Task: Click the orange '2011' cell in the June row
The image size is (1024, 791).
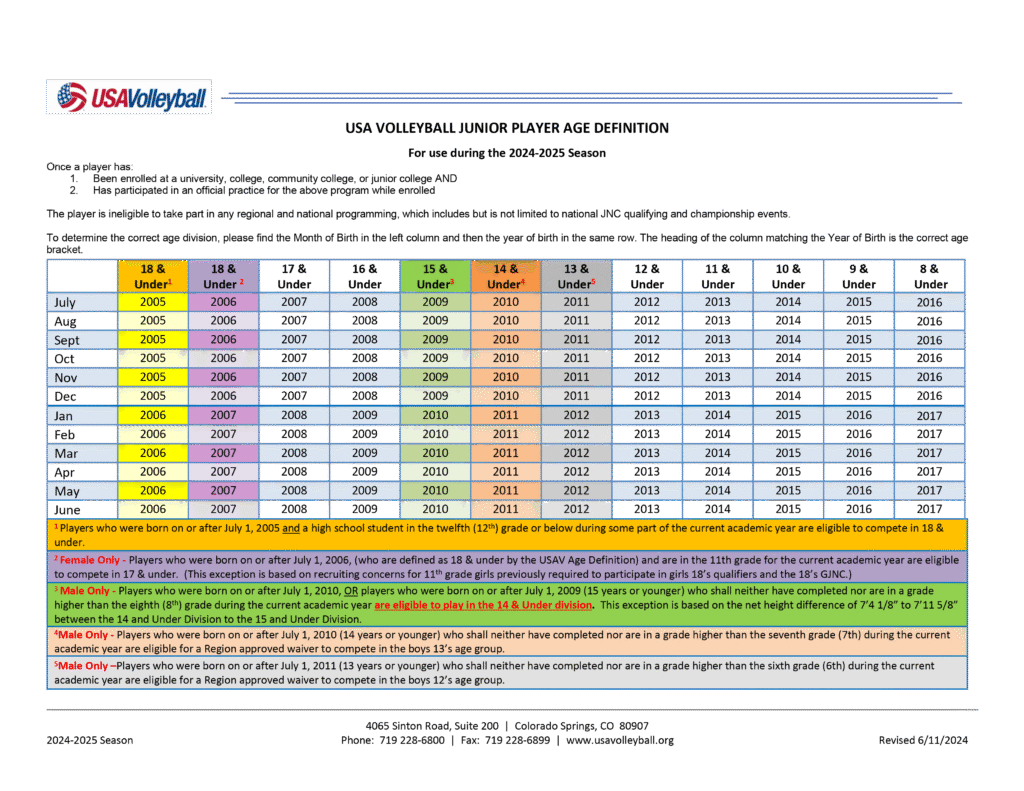Action: (505, 509)
